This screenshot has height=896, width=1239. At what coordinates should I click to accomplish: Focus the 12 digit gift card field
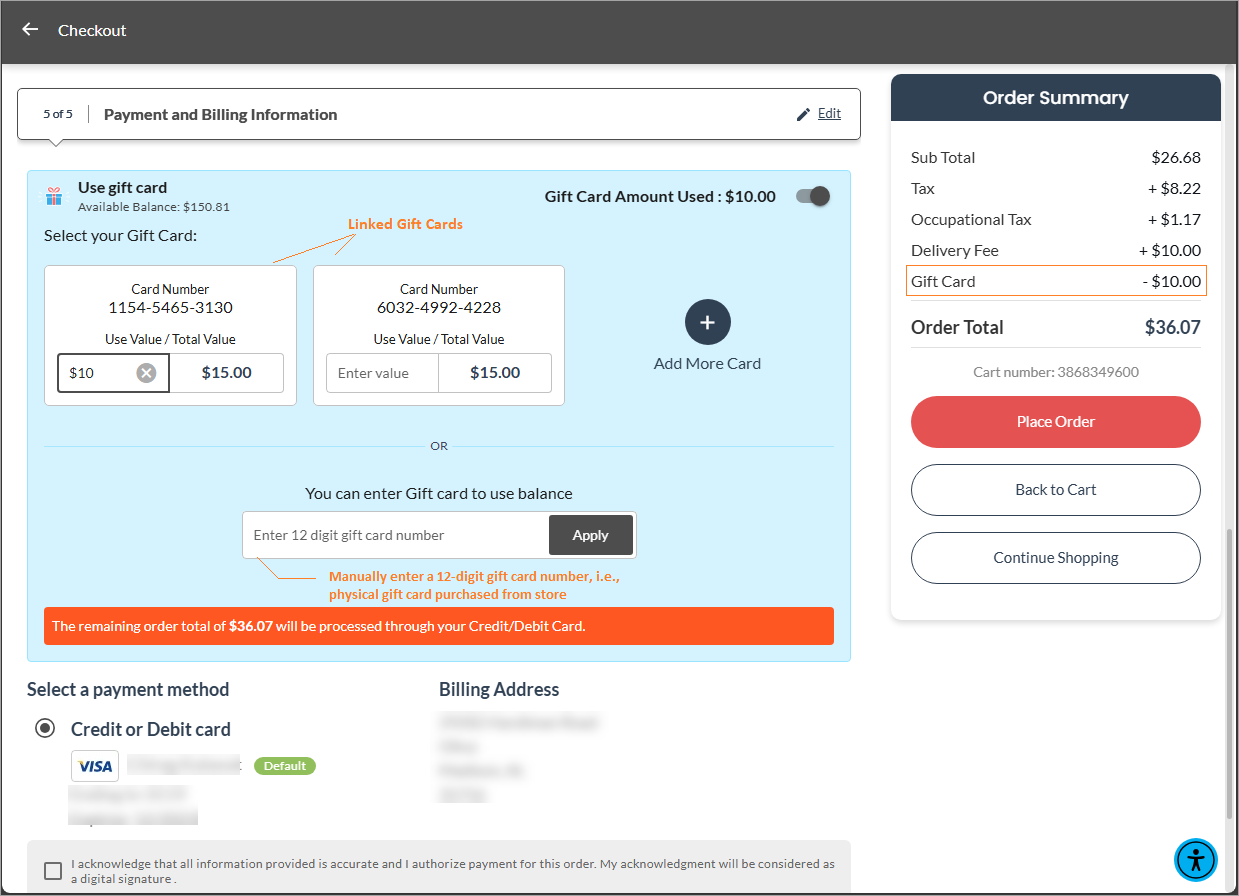click(396, 535)
